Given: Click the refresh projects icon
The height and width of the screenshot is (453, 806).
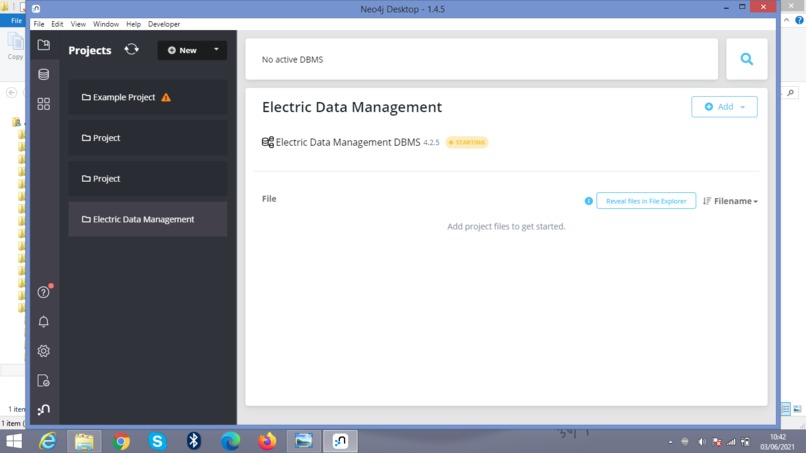Looking at the screenshot, I should click(x=132, y=49).
